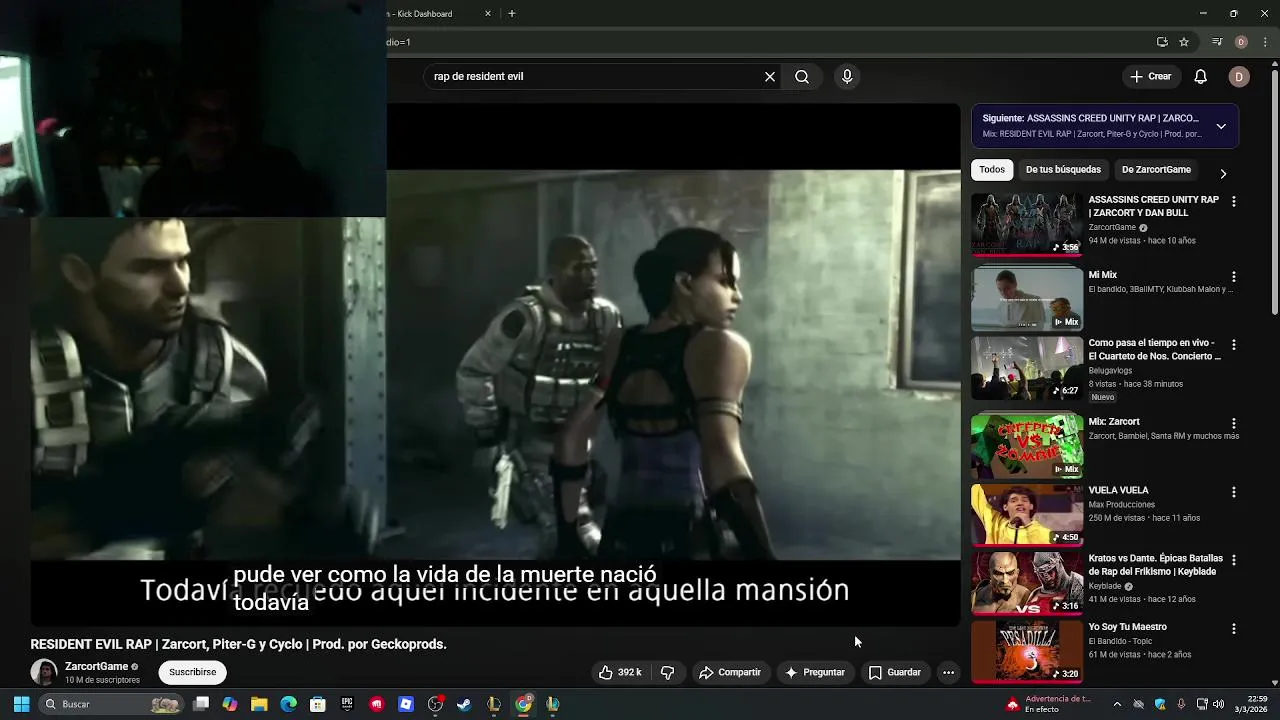Open Chrome profile avatar
1280x720 pixels.
[x=1241, y=42]
